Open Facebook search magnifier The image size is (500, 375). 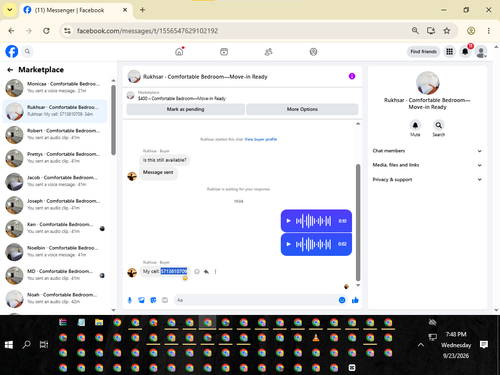click(x=27, y=52)
